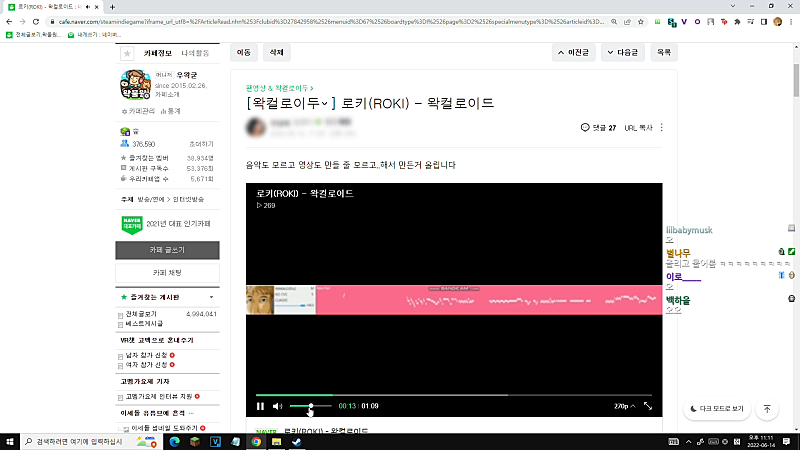Click the scroll-to-top arrow button
Image resolution: width=800 pixels, height=450 pixels.
(x=767, y=409)
